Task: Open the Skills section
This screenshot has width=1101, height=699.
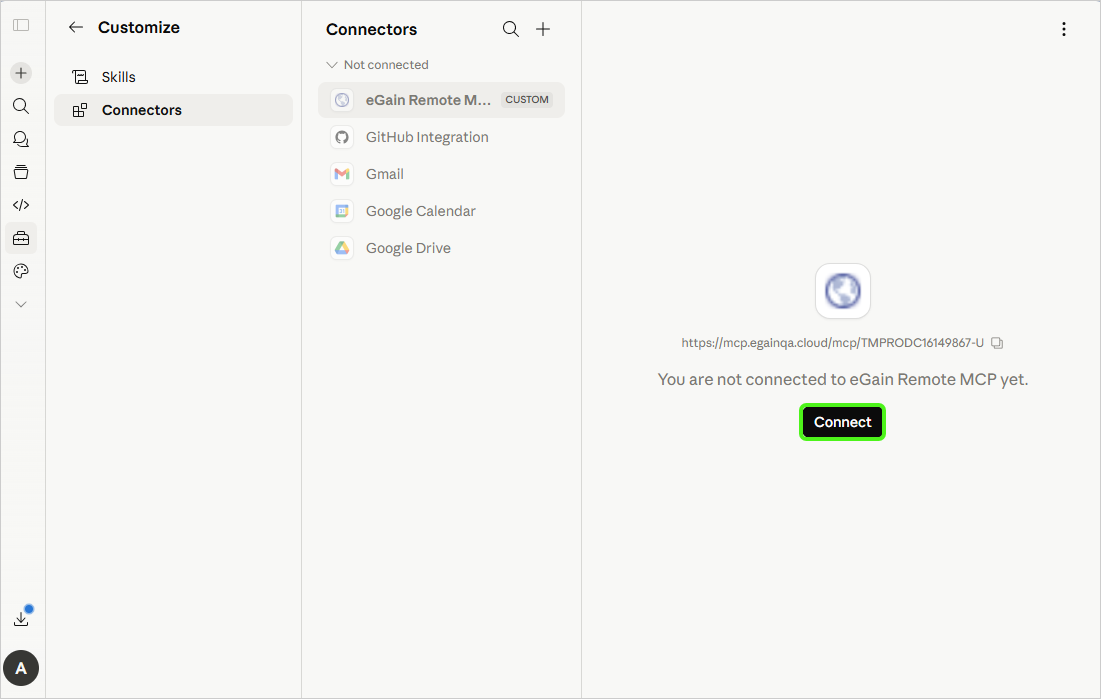Action: tap(173, 77)
